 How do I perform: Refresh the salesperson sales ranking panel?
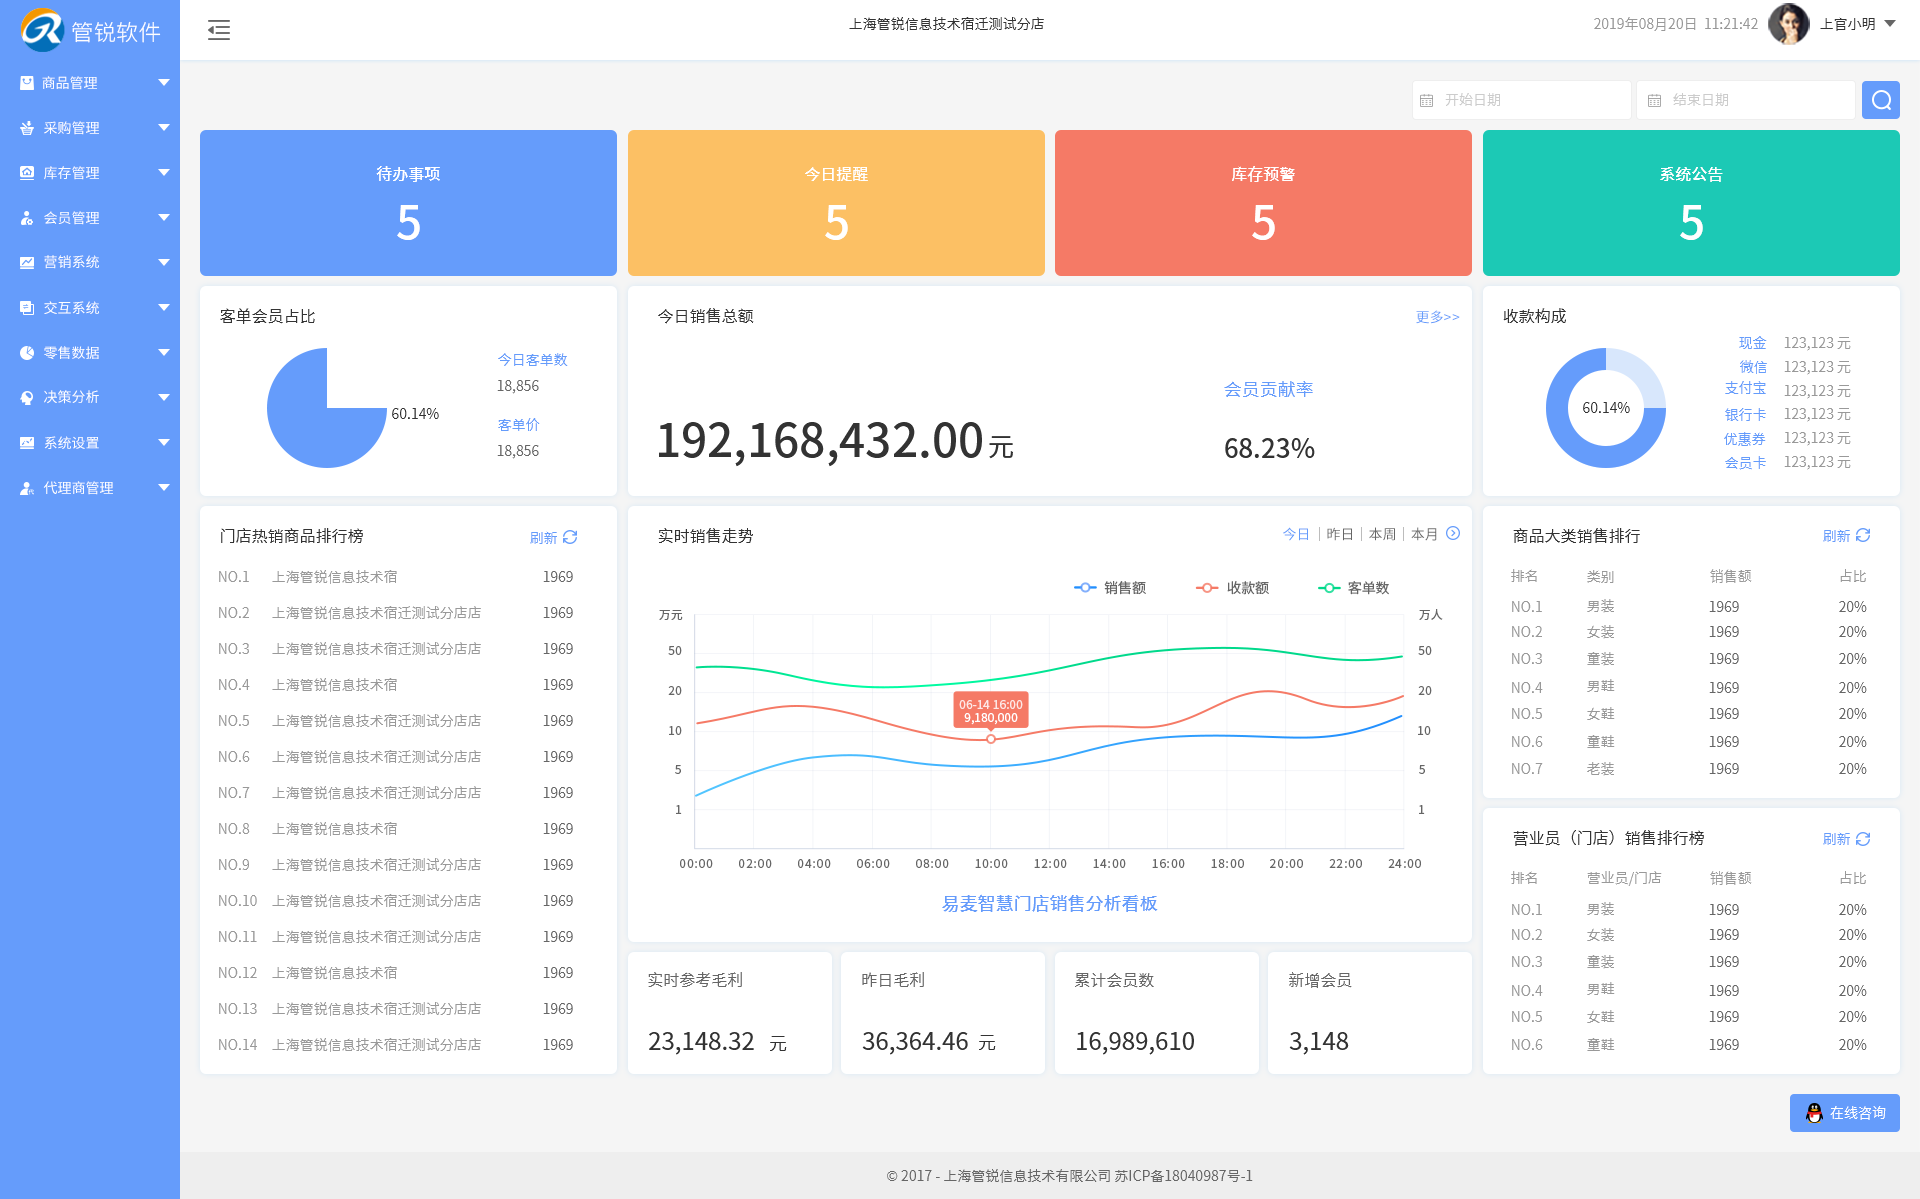[1846, 839]
